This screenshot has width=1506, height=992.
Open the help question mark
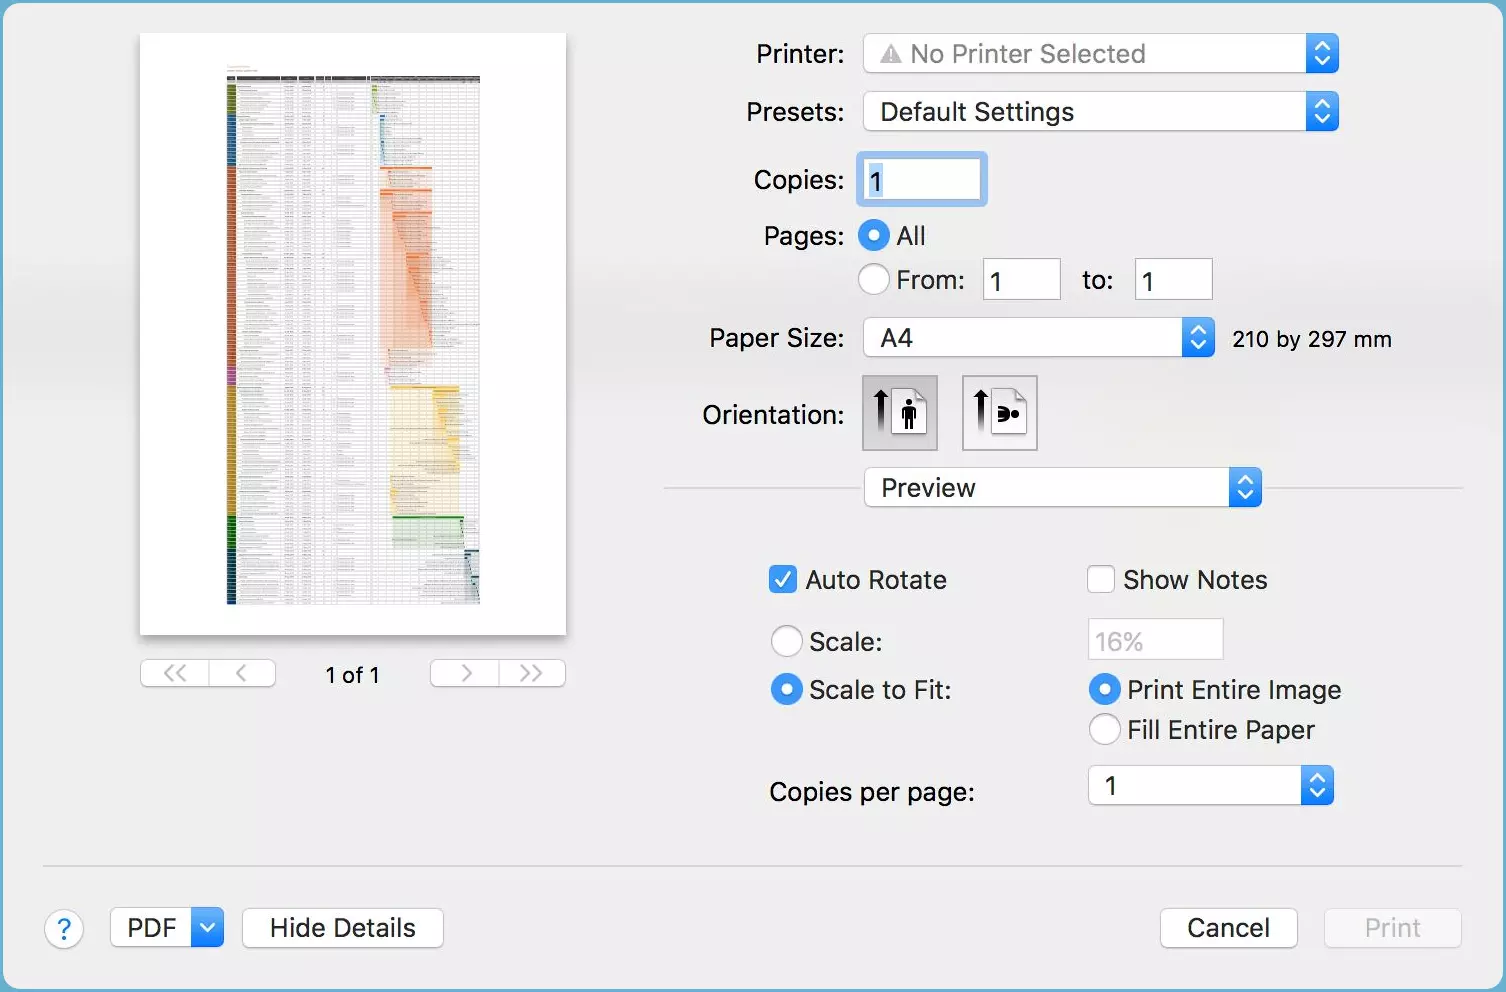(64, 928)
